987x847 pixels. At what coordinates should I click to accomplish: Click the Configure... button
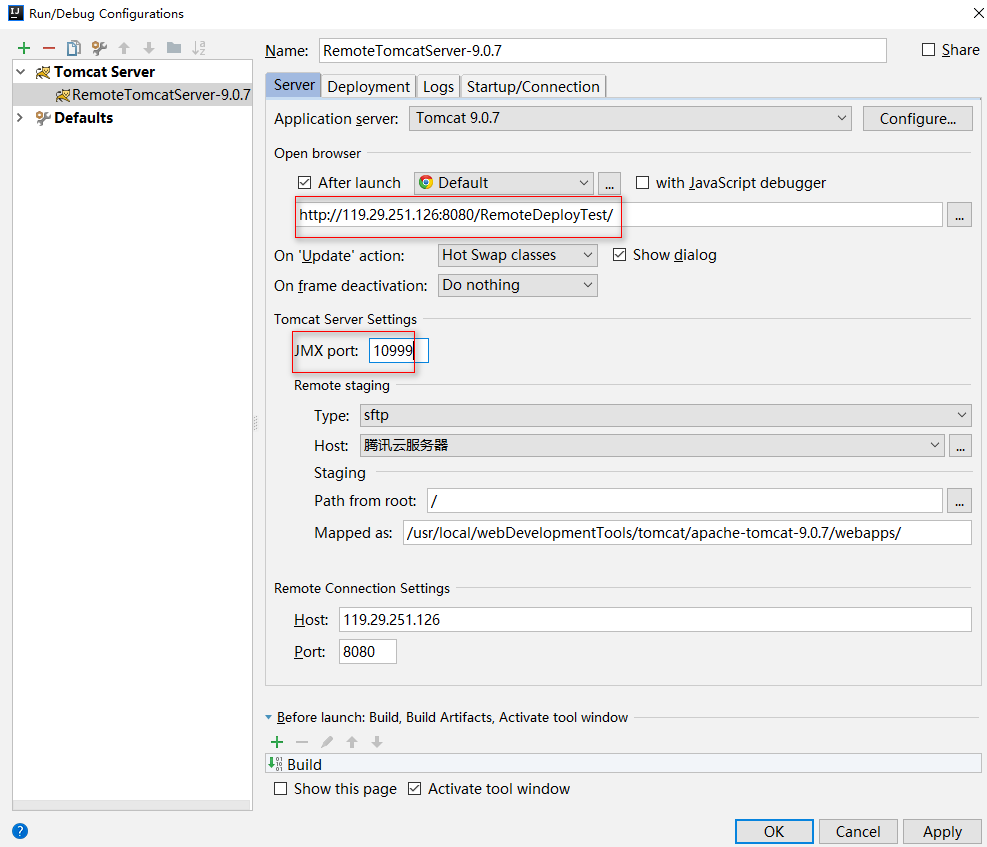coord(918,118)
